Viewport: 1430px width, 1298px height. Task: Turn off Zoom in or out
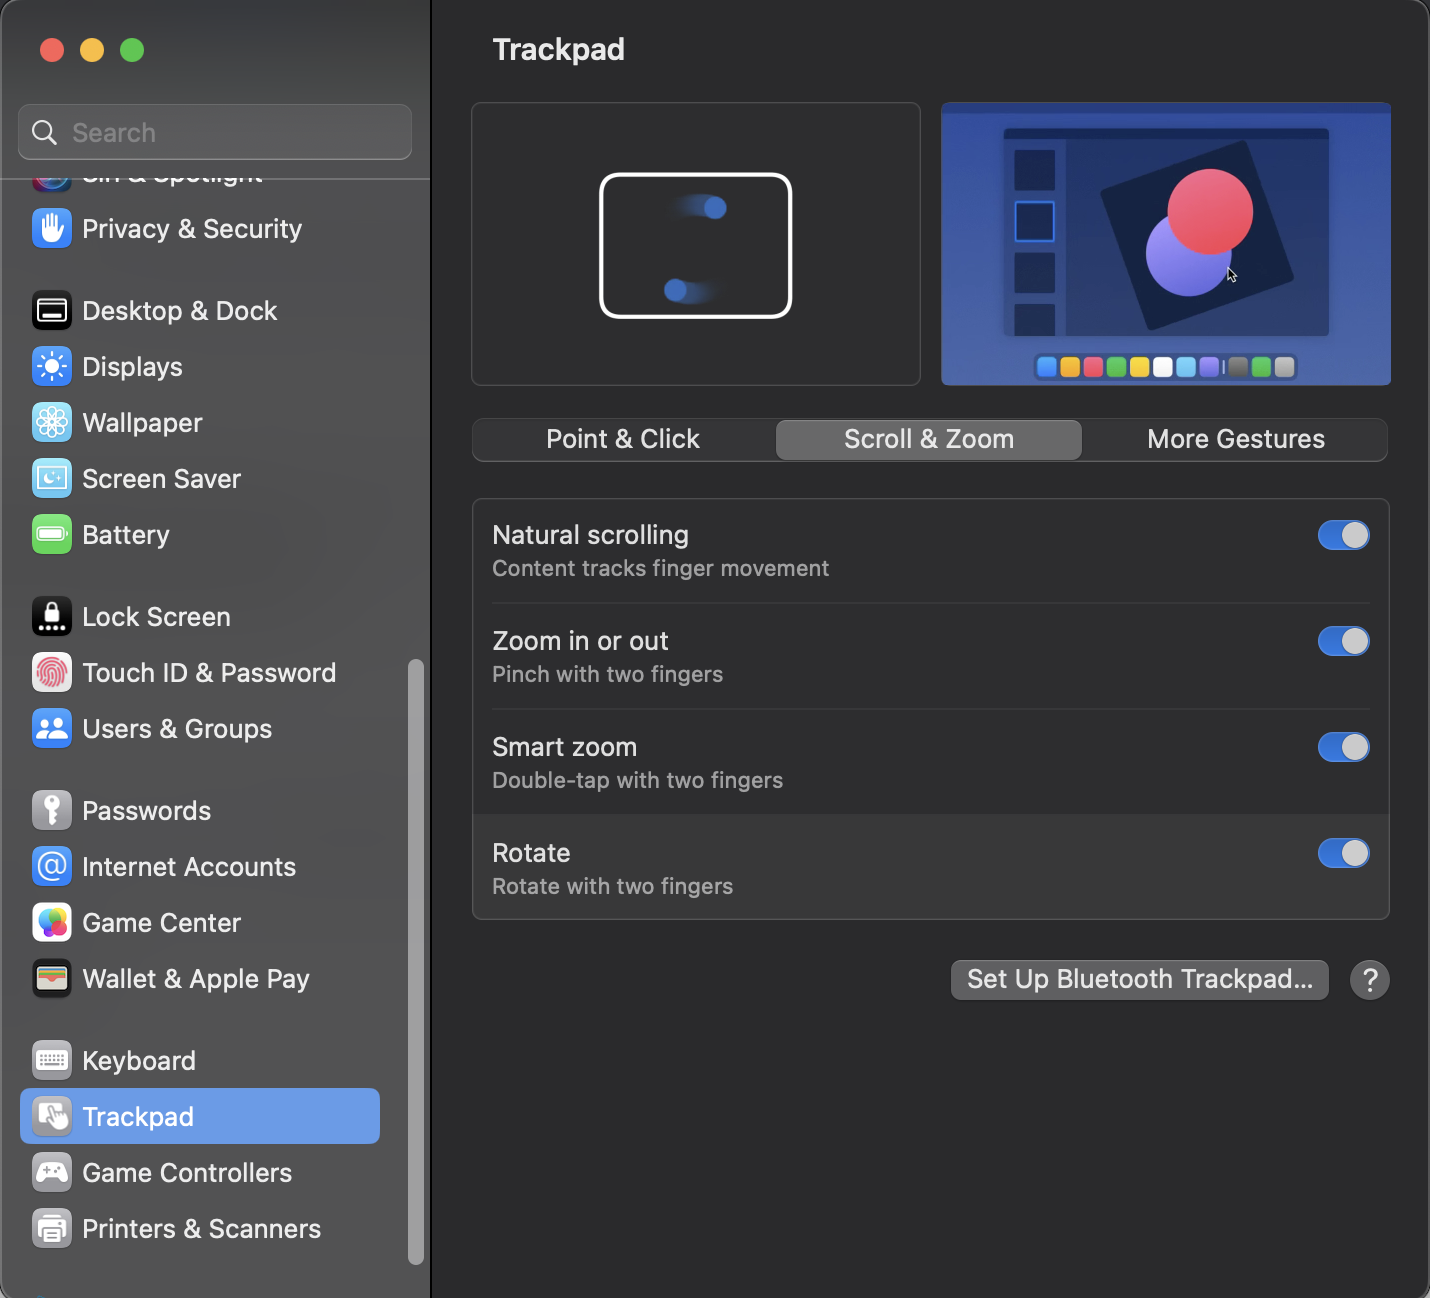tap(1343, 641)
